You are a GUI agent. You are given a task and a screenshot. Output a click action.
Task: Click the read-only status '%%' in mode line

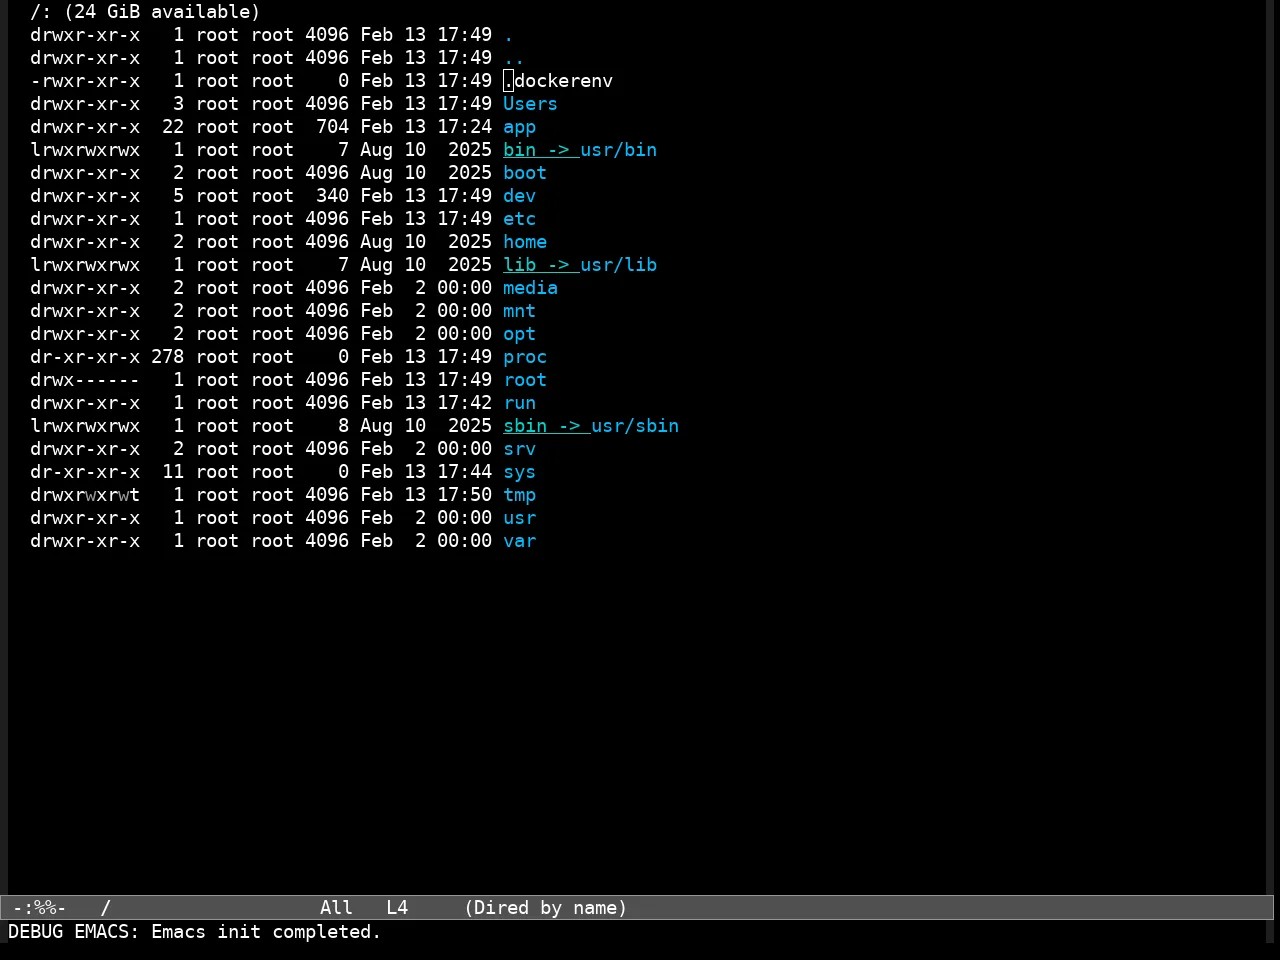(44, 908)
